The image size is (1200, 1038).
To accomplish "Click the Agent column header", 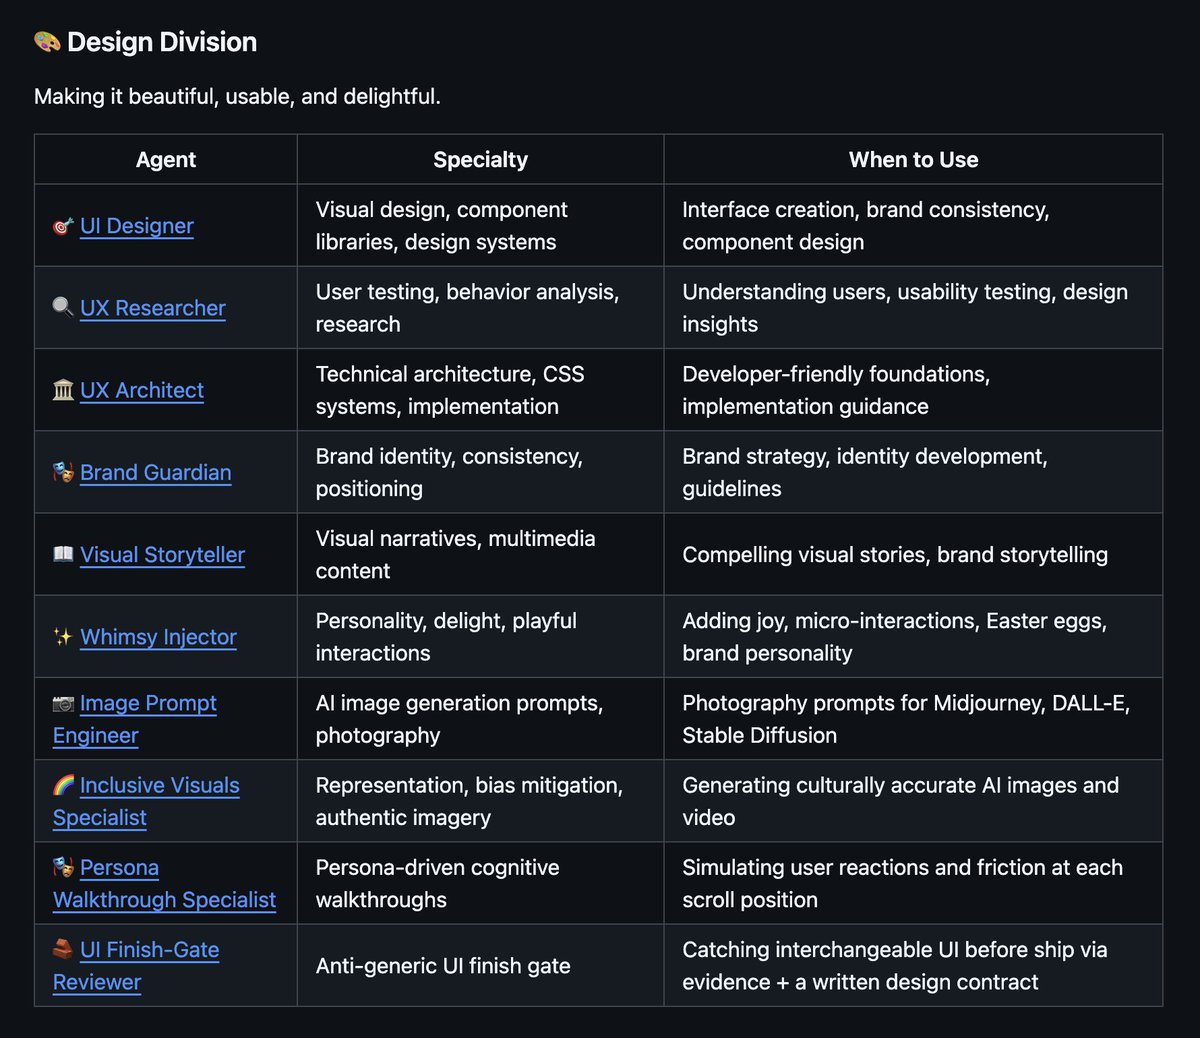I will coord(166,160).
